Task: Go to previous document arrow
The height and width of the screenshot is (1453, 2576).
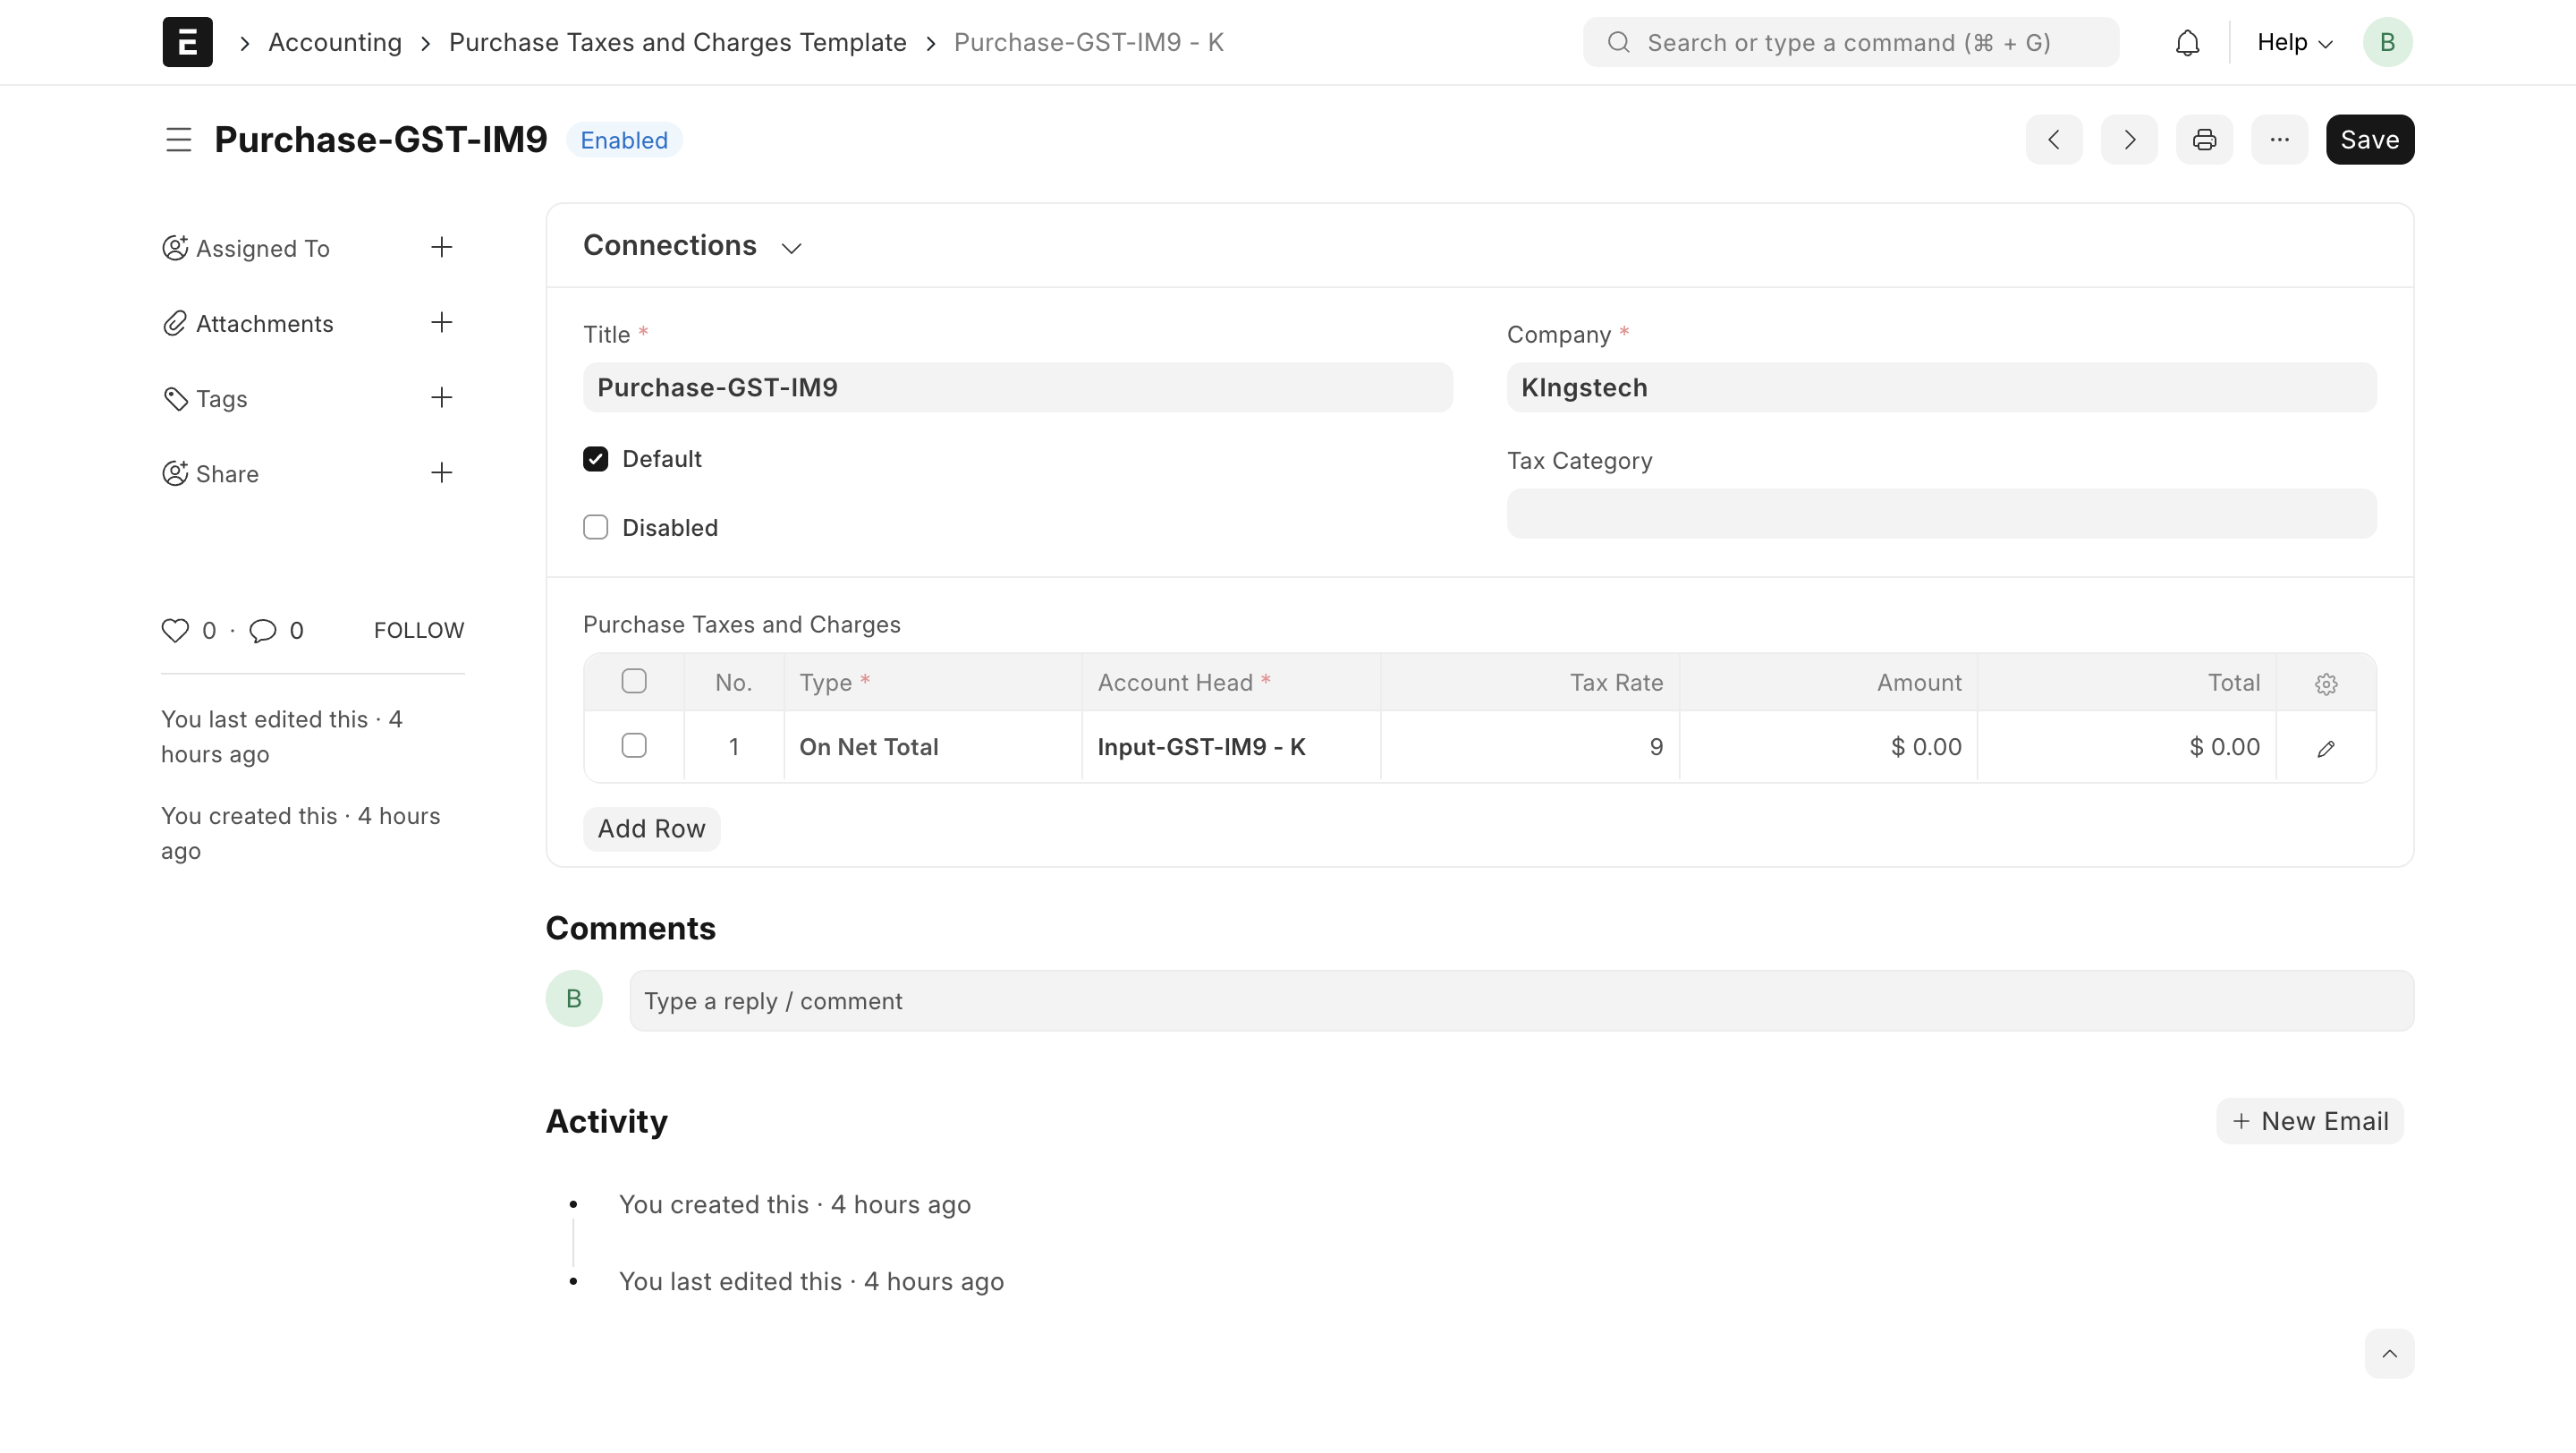Action: 2054,140
